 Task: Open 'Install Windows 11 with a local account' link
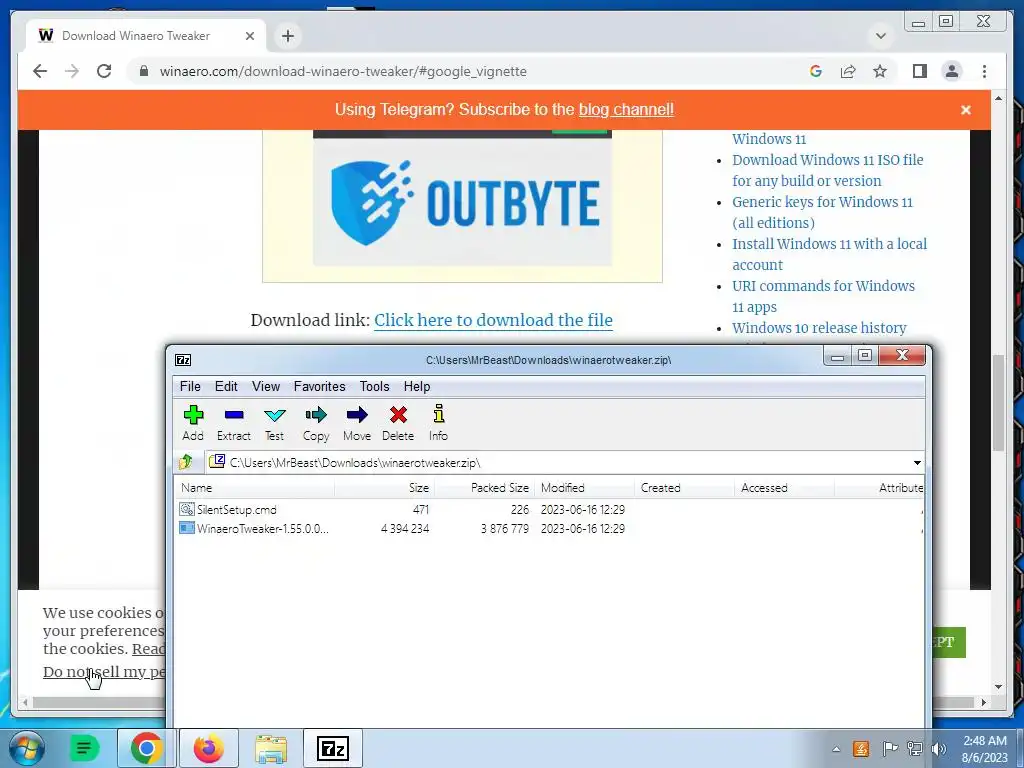[x=829, y=254]
